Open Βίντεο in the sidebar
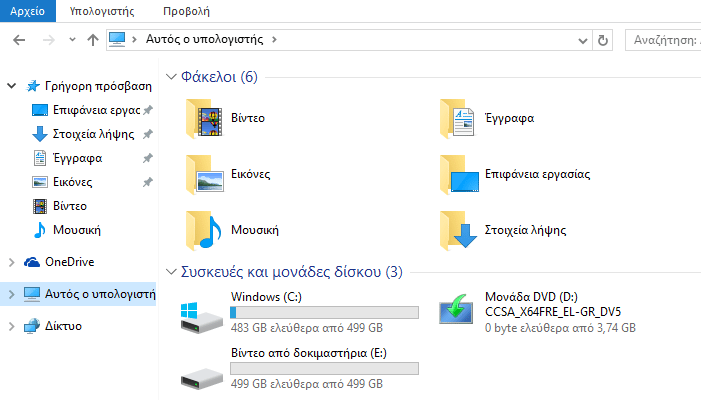The image size is (701, 400). [x=70, y=206]
